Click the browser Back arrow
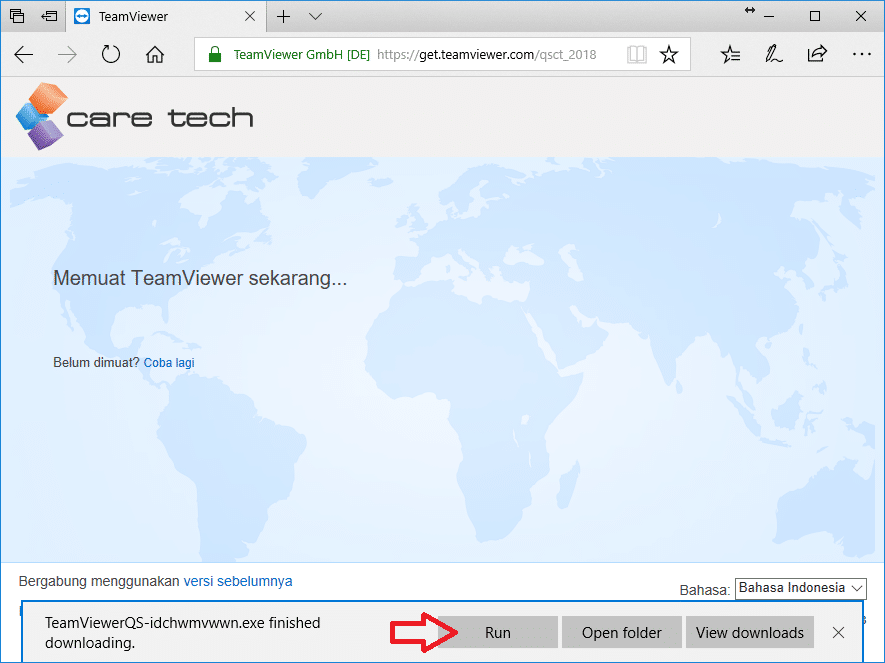885x663 pixels. tap(24, 55)
